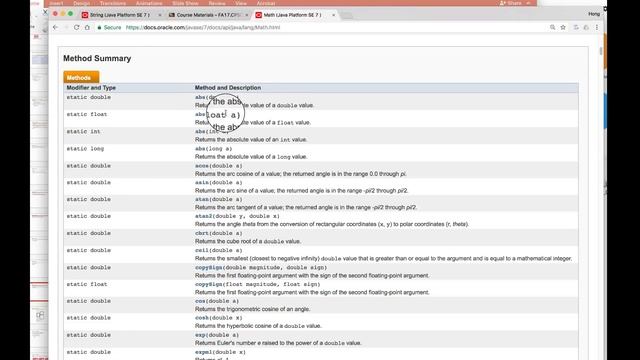The height and width of the screenshot is (360, 640).
Task: Click 'Returns the cube root' description text
Action: click(x=248, y=241)
